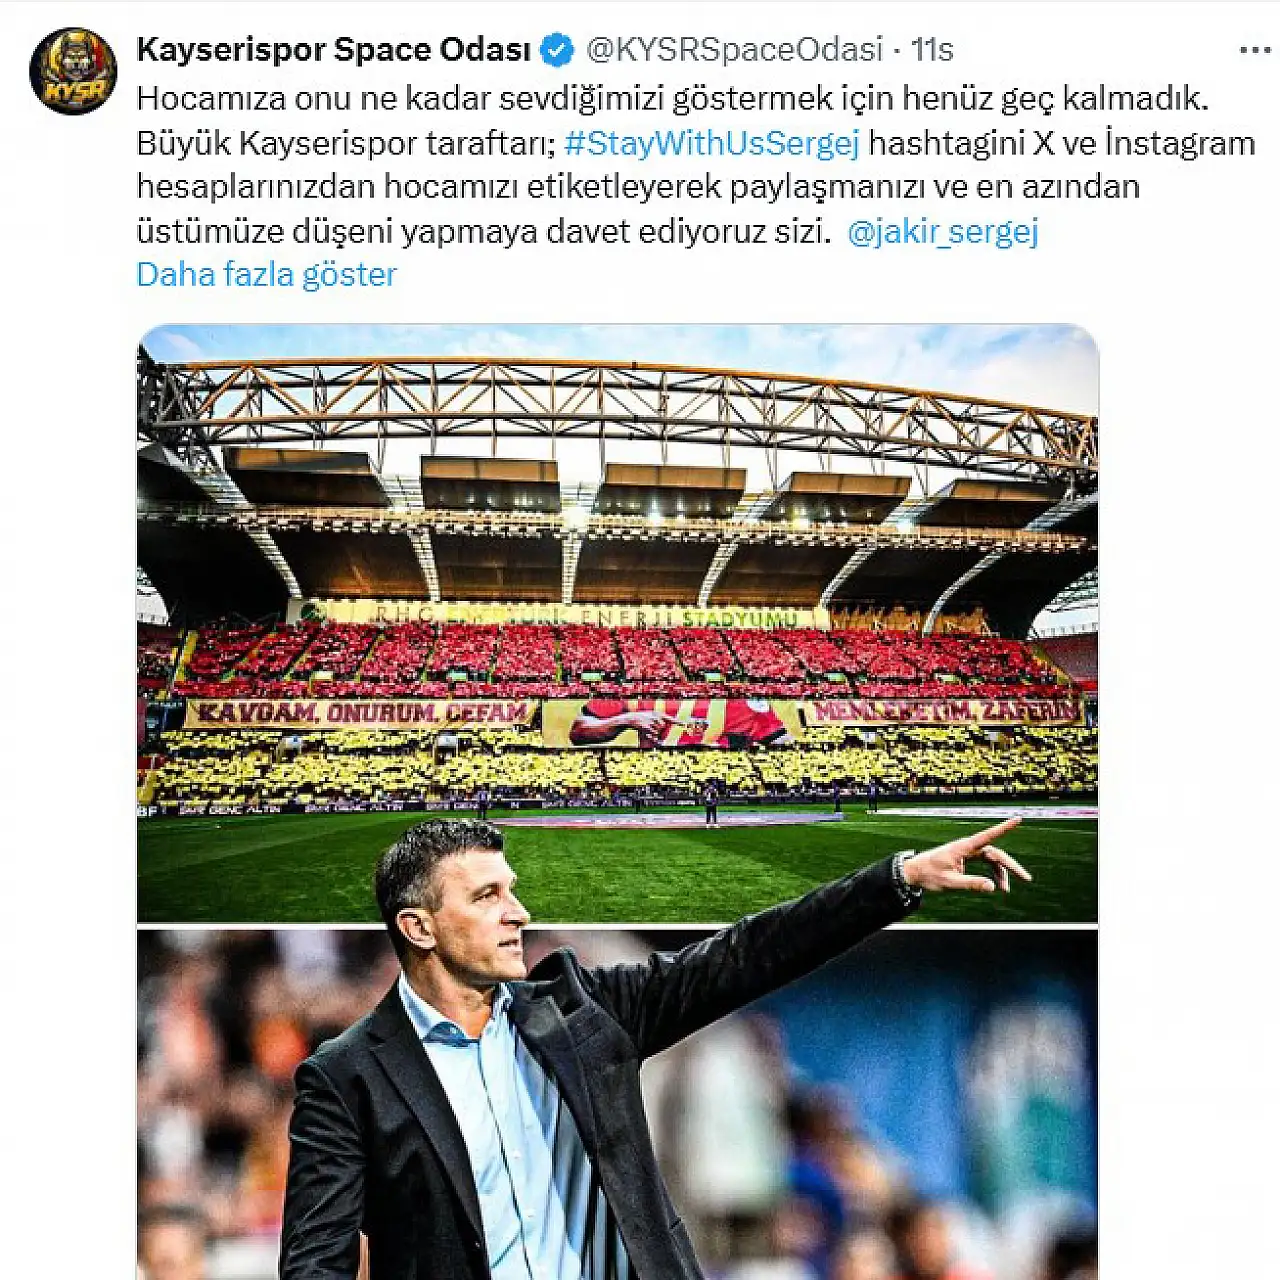Open the @jakir_sergej mention
This screenshot has height=1280, width=1280.
pos(943,232)
